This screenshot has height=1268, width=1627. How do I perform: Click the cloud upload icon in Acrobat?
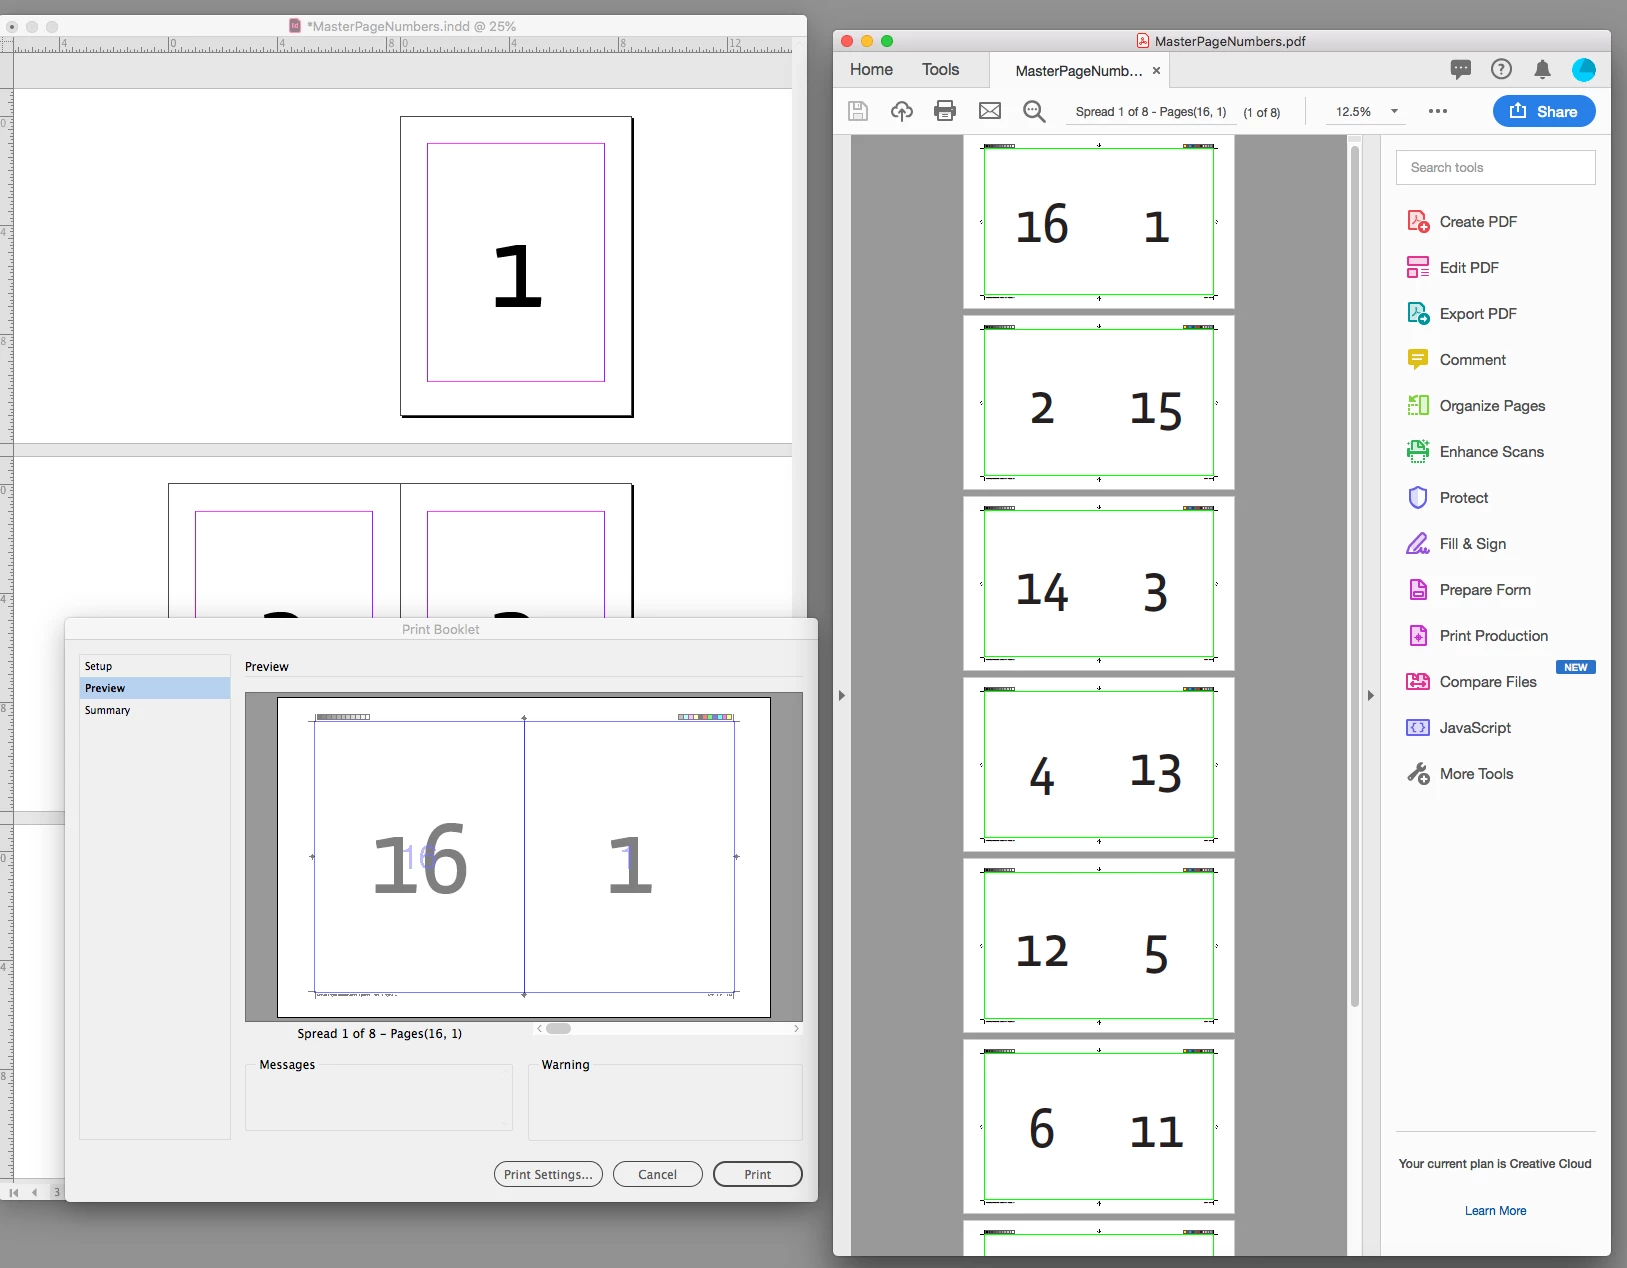902,111
